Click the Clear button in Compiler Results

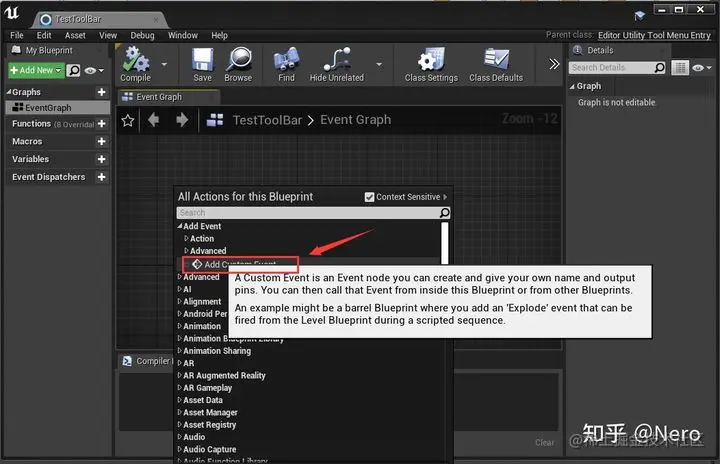point(545,442)
